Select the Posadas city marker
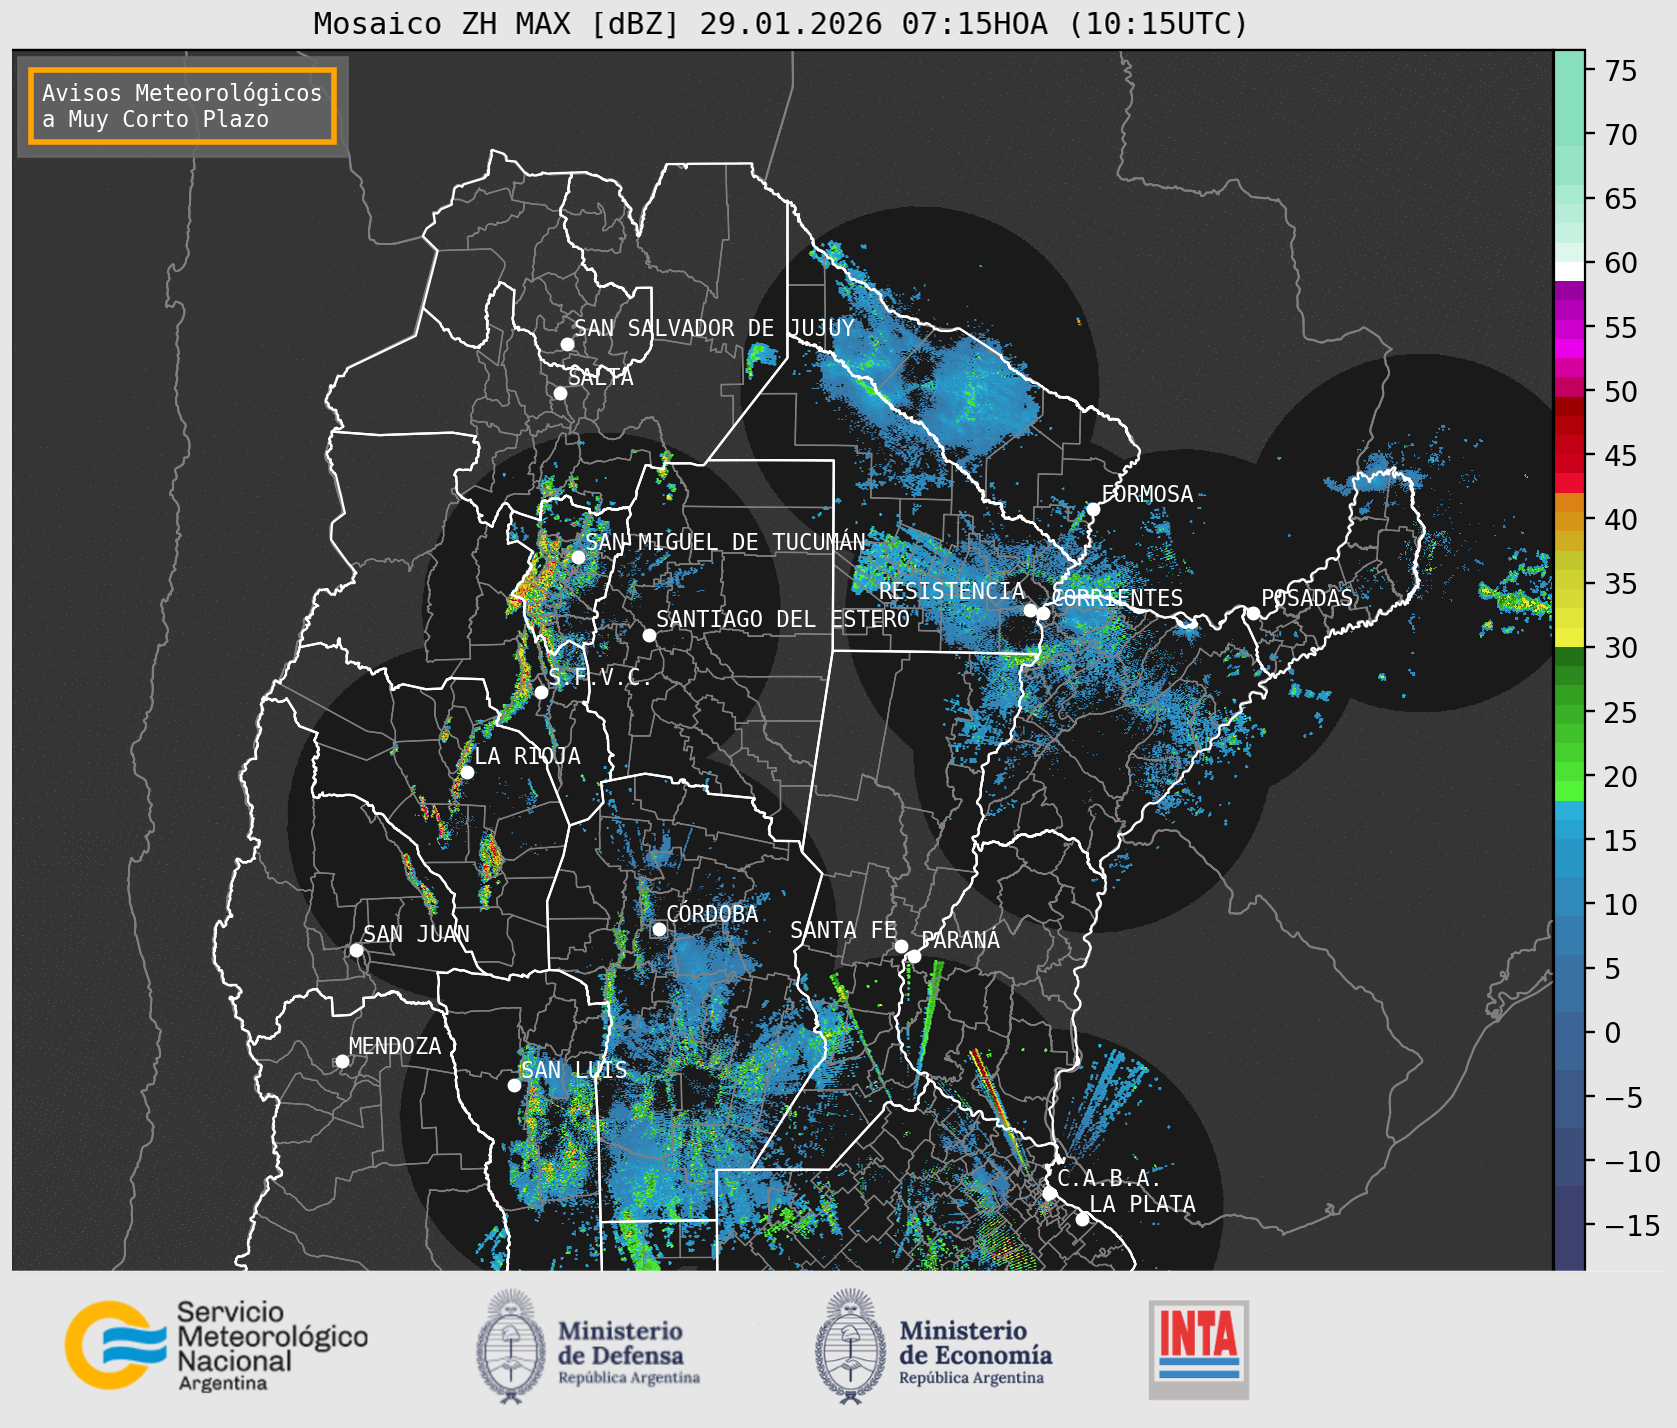This screenshot has width=1677, height=1428. tap(1253, 613)
